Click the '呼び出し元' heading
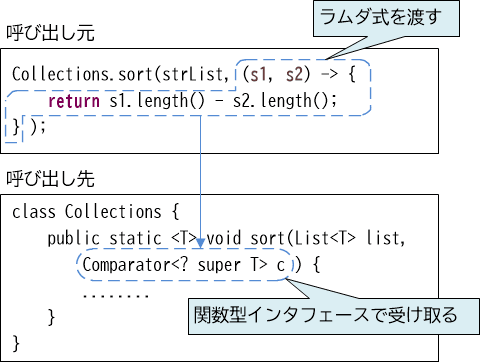481x362 pixels. (50, 33)
